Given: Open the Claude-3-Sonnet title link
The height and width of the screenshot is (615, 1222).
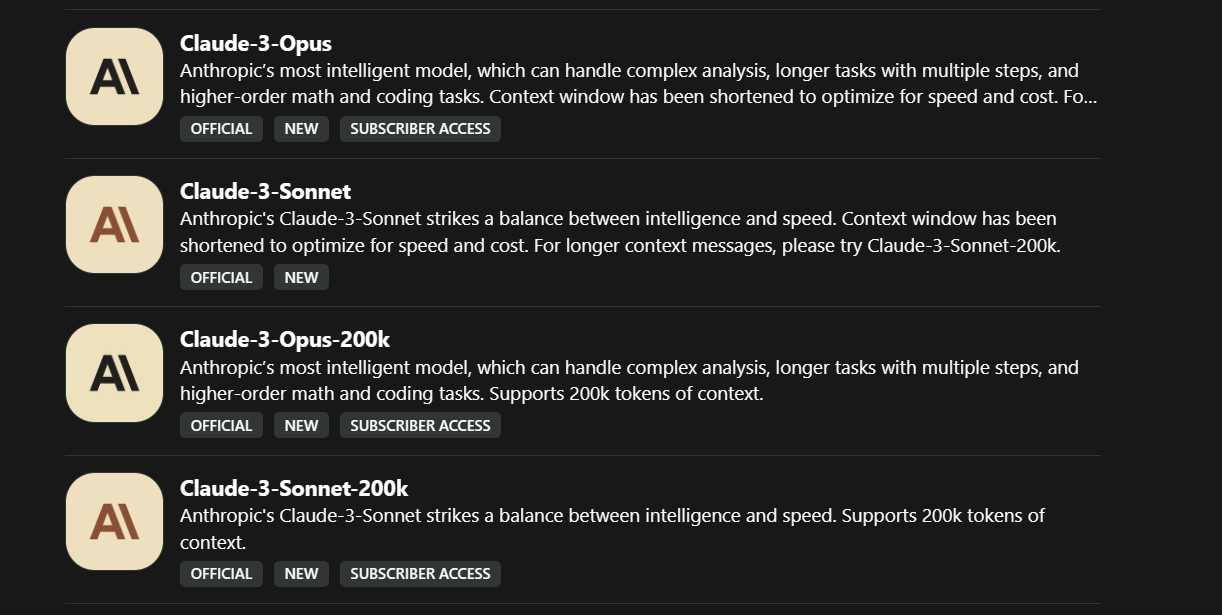Looking at the screenshot, I should 265,191.
